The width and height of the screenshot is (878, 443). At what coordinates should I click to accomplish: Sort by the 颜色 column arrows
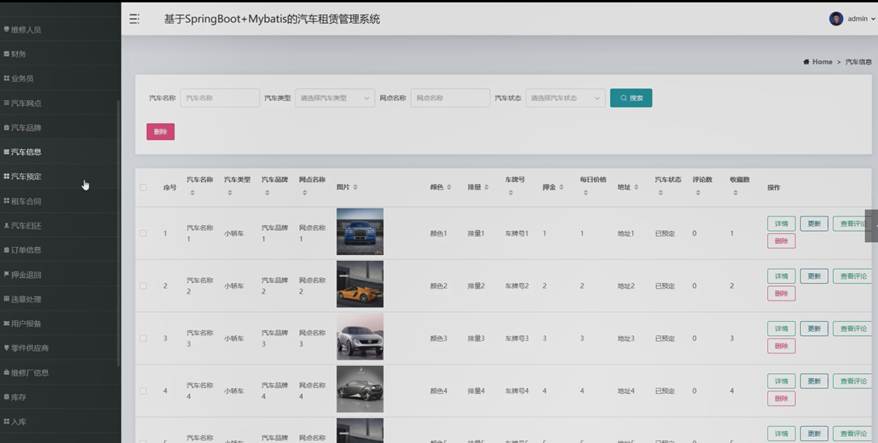[449, 187]
